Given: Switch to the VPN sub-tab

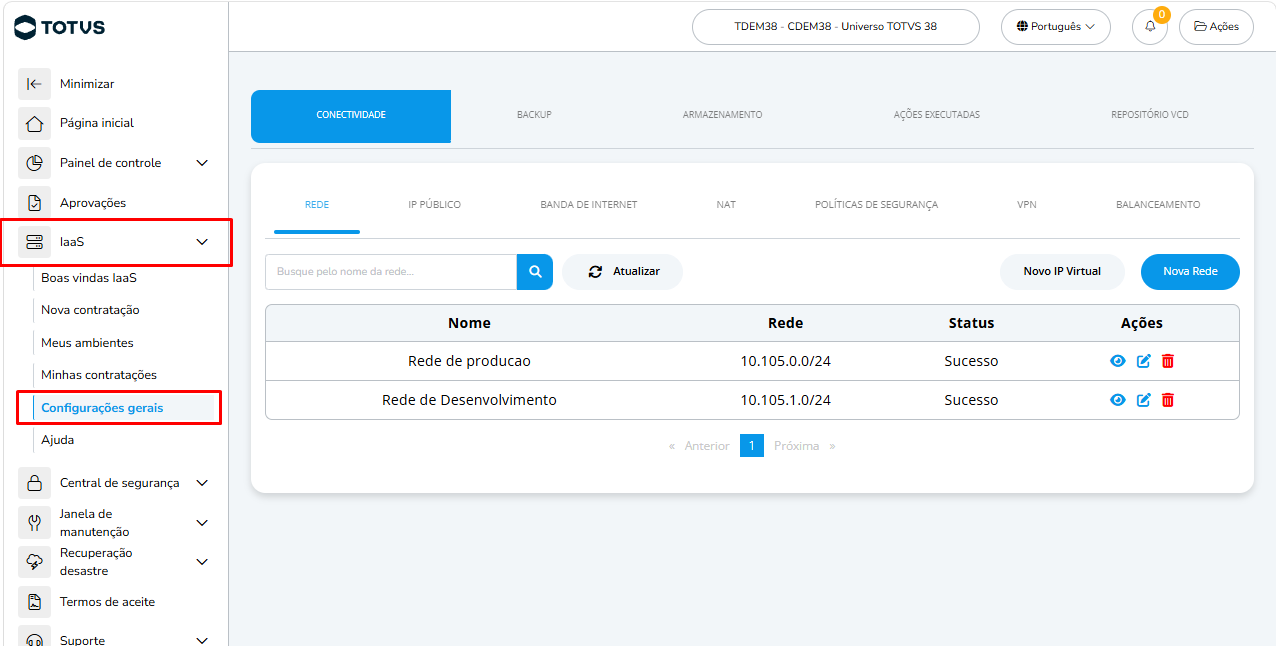Looking at the screenshot, I should point(1027,205).
